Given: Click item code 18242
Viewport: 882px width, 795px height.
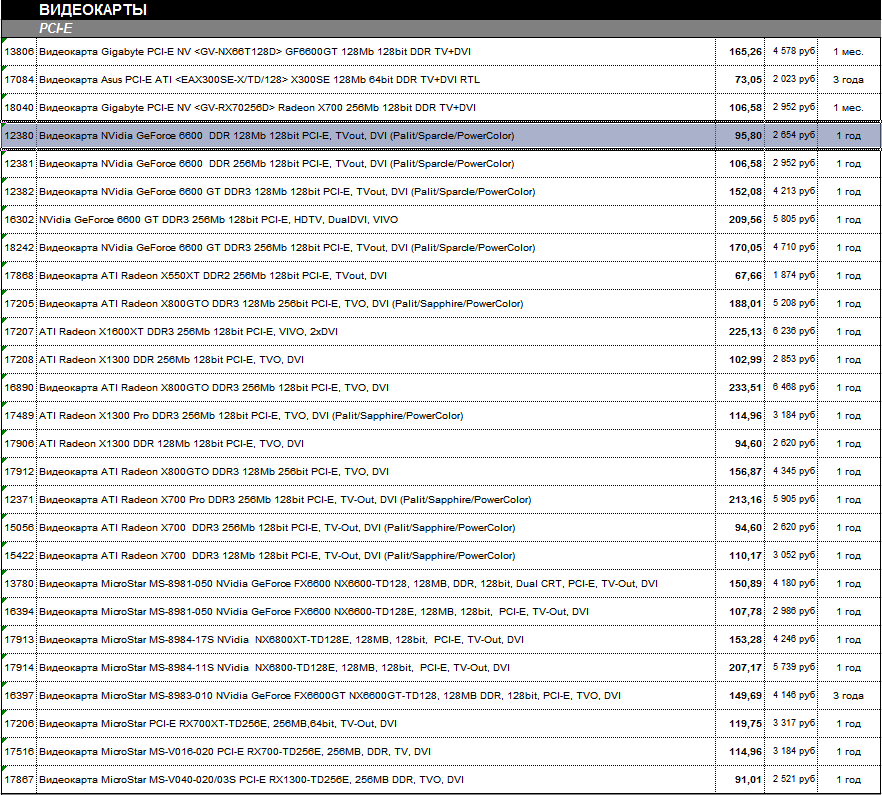Looking at the screenshot, I should tap(19, 248).
